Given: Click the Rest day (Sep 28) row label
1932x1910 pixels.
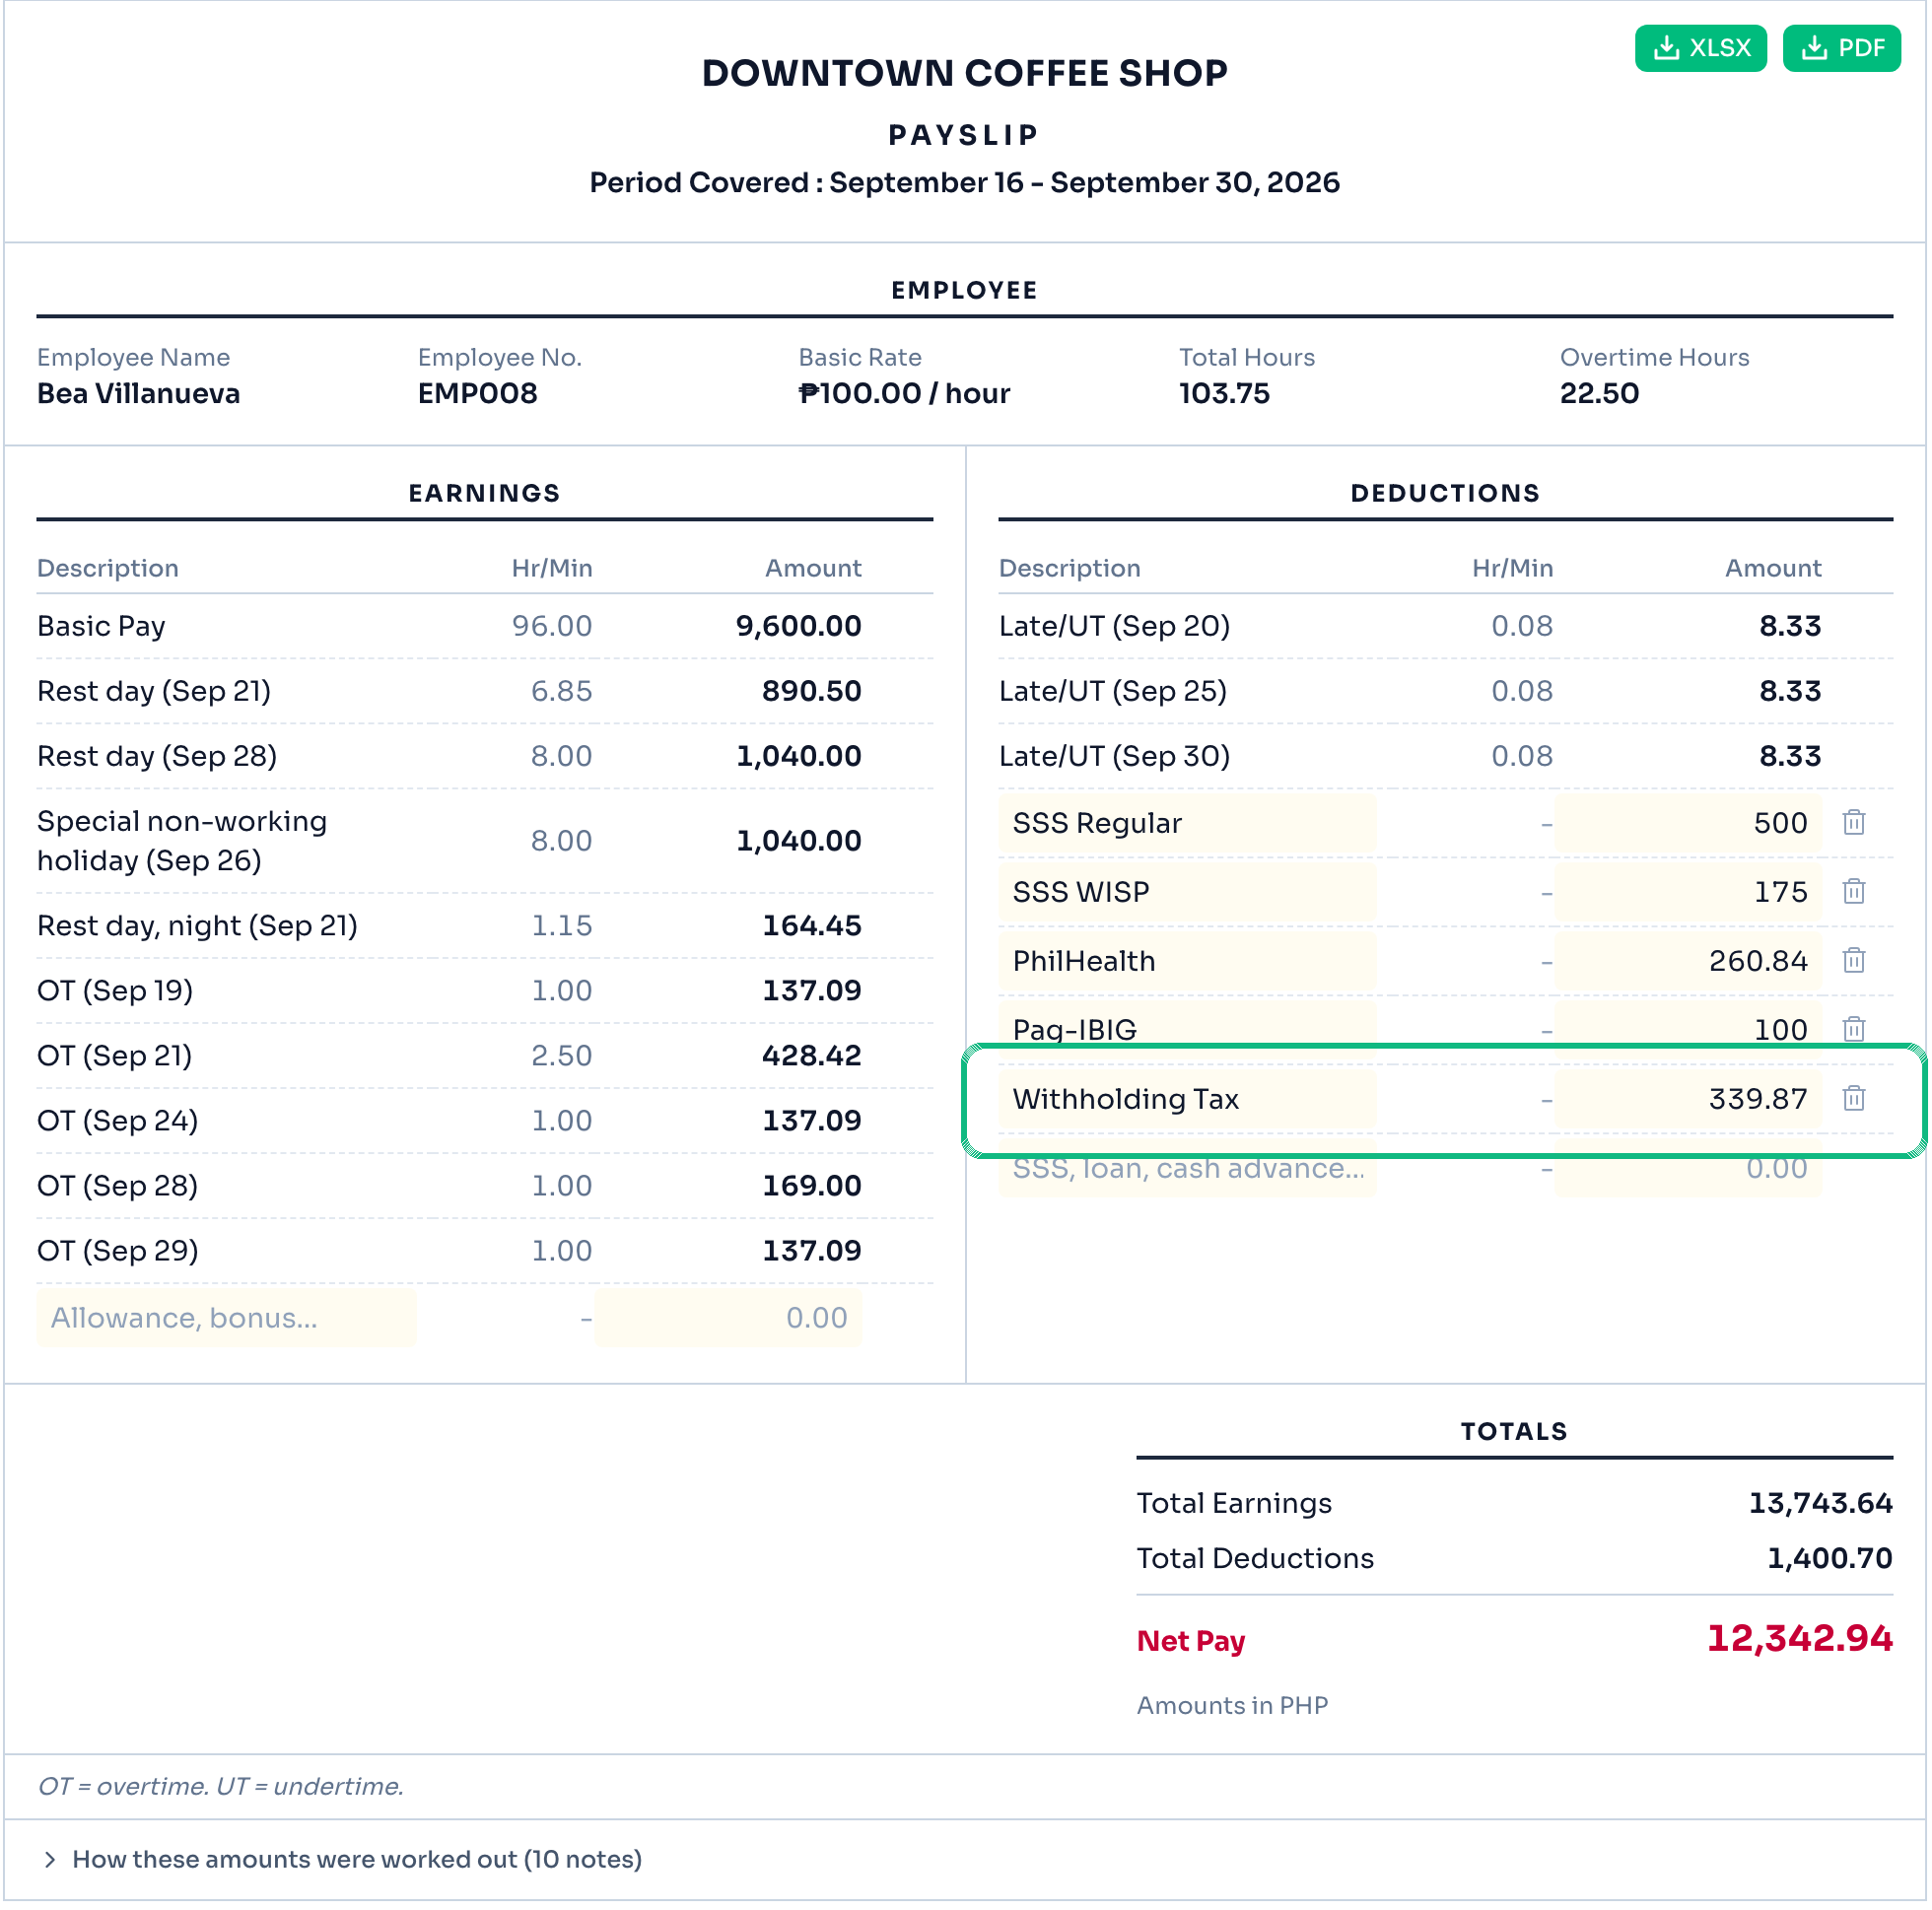Looking at the screenshot, I should pyautogui.click(x=157, y=756).
